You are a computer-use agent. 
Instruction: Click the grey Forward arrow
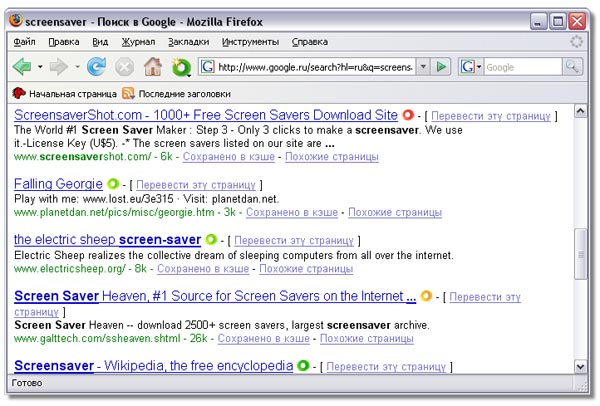(59, 67)
